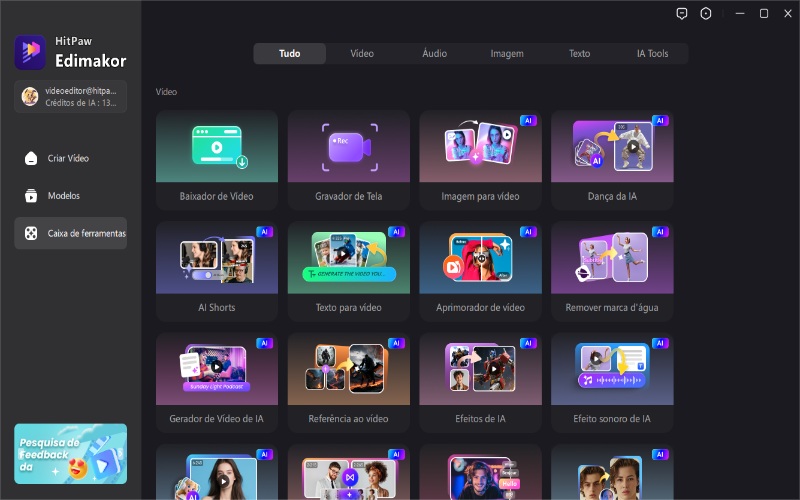The height and width of the screenshot is (500, 800).
Task: Select the Dança da IA tool
Action: (x=612, y=158)
